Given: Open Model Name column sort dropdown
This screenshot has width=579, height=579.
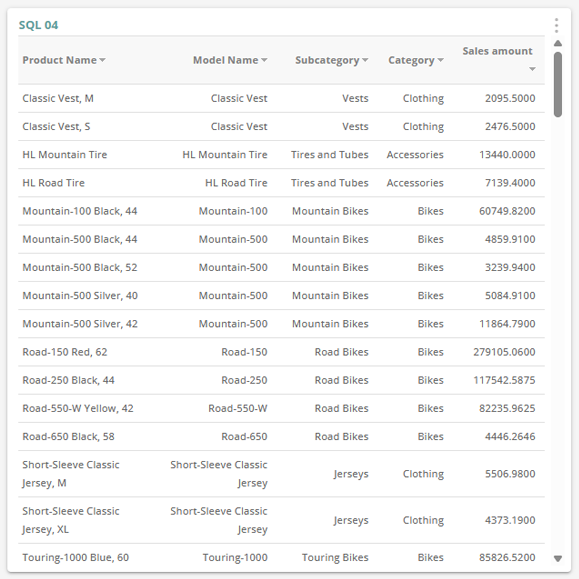Looking at the screenshot, I should pyautogui.click(x=264, y=60).
